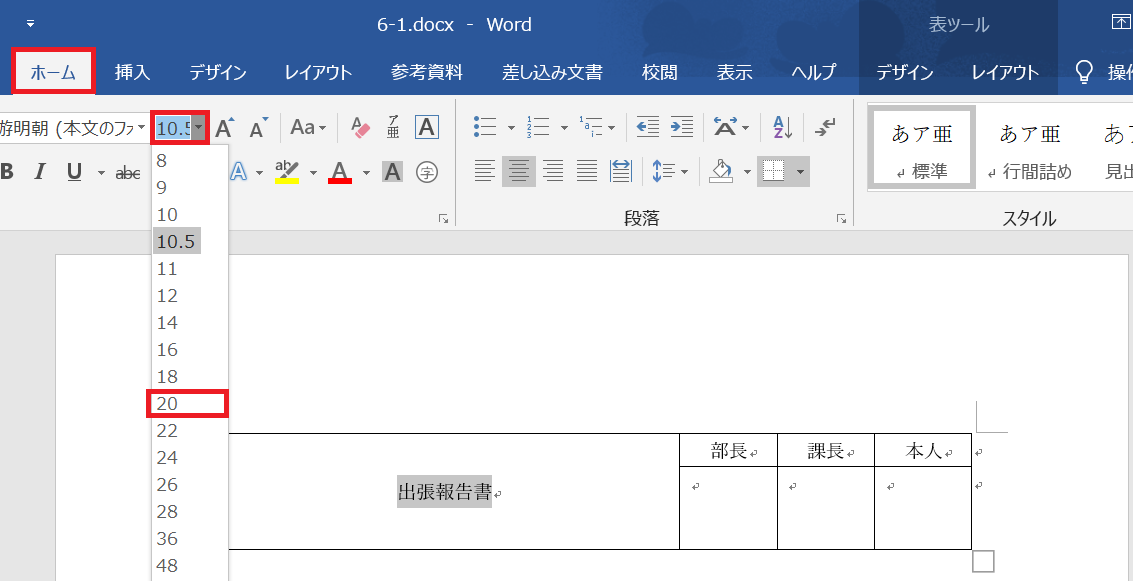The width and height of the screenshot is (1133, 581).
Task: Click the Clear All Formatting eraser icon
Action: coord(361,128)
